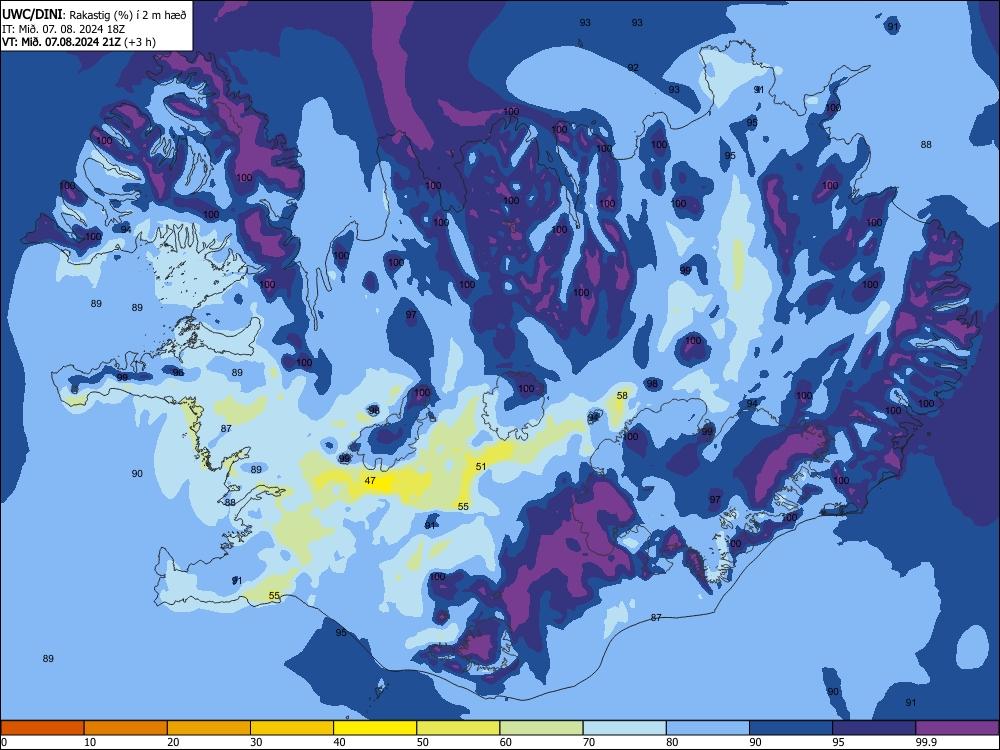Click the 'VT: Mið. 07.08.2024 21Z (+3 h)' line
The image size is (1000, 750).
click(79, 42)
